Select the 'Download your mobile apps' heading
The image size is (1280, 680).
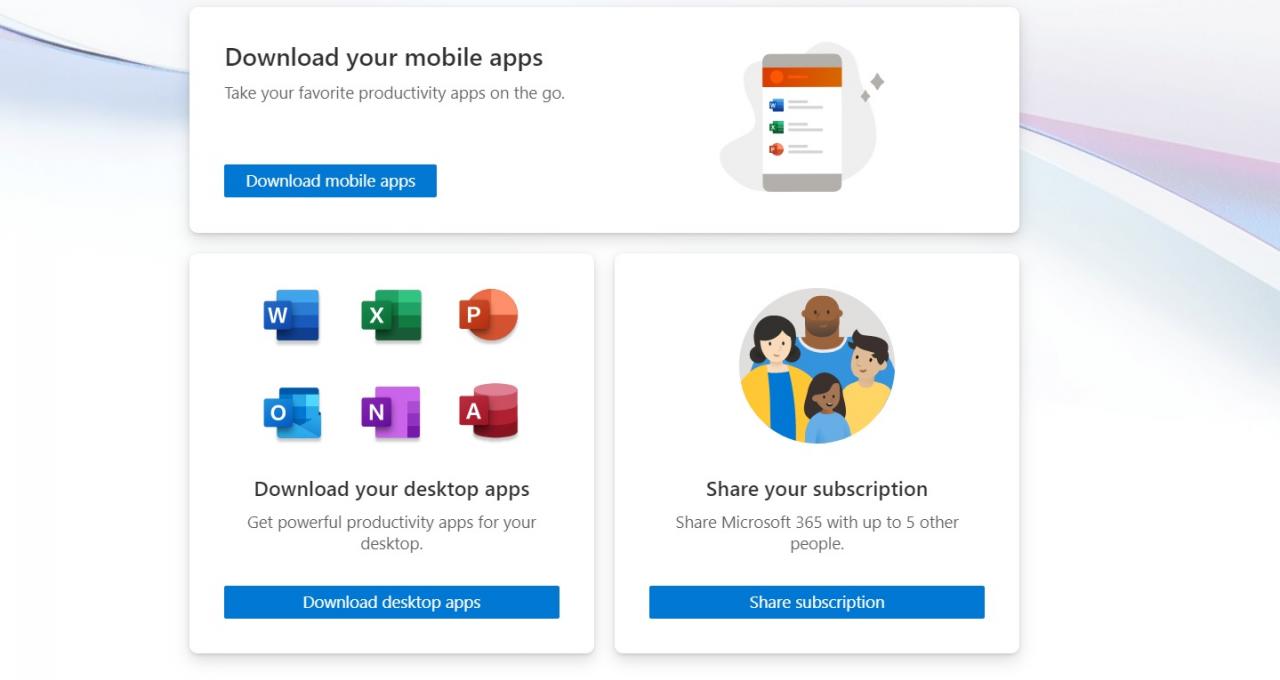(384, 57)
